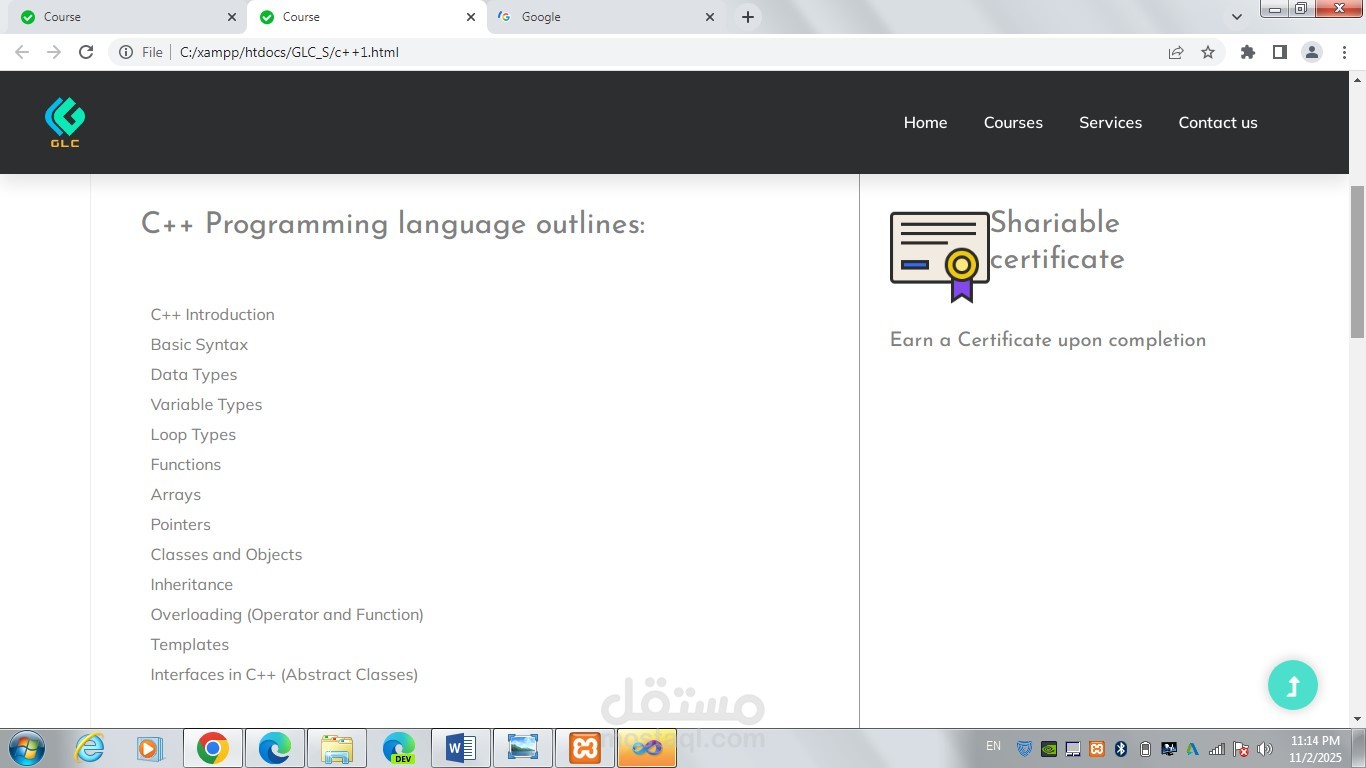This screenshot has width=1366, height=768.
Task: Click the shareable certificate image
Action: [x=939, y=257]
